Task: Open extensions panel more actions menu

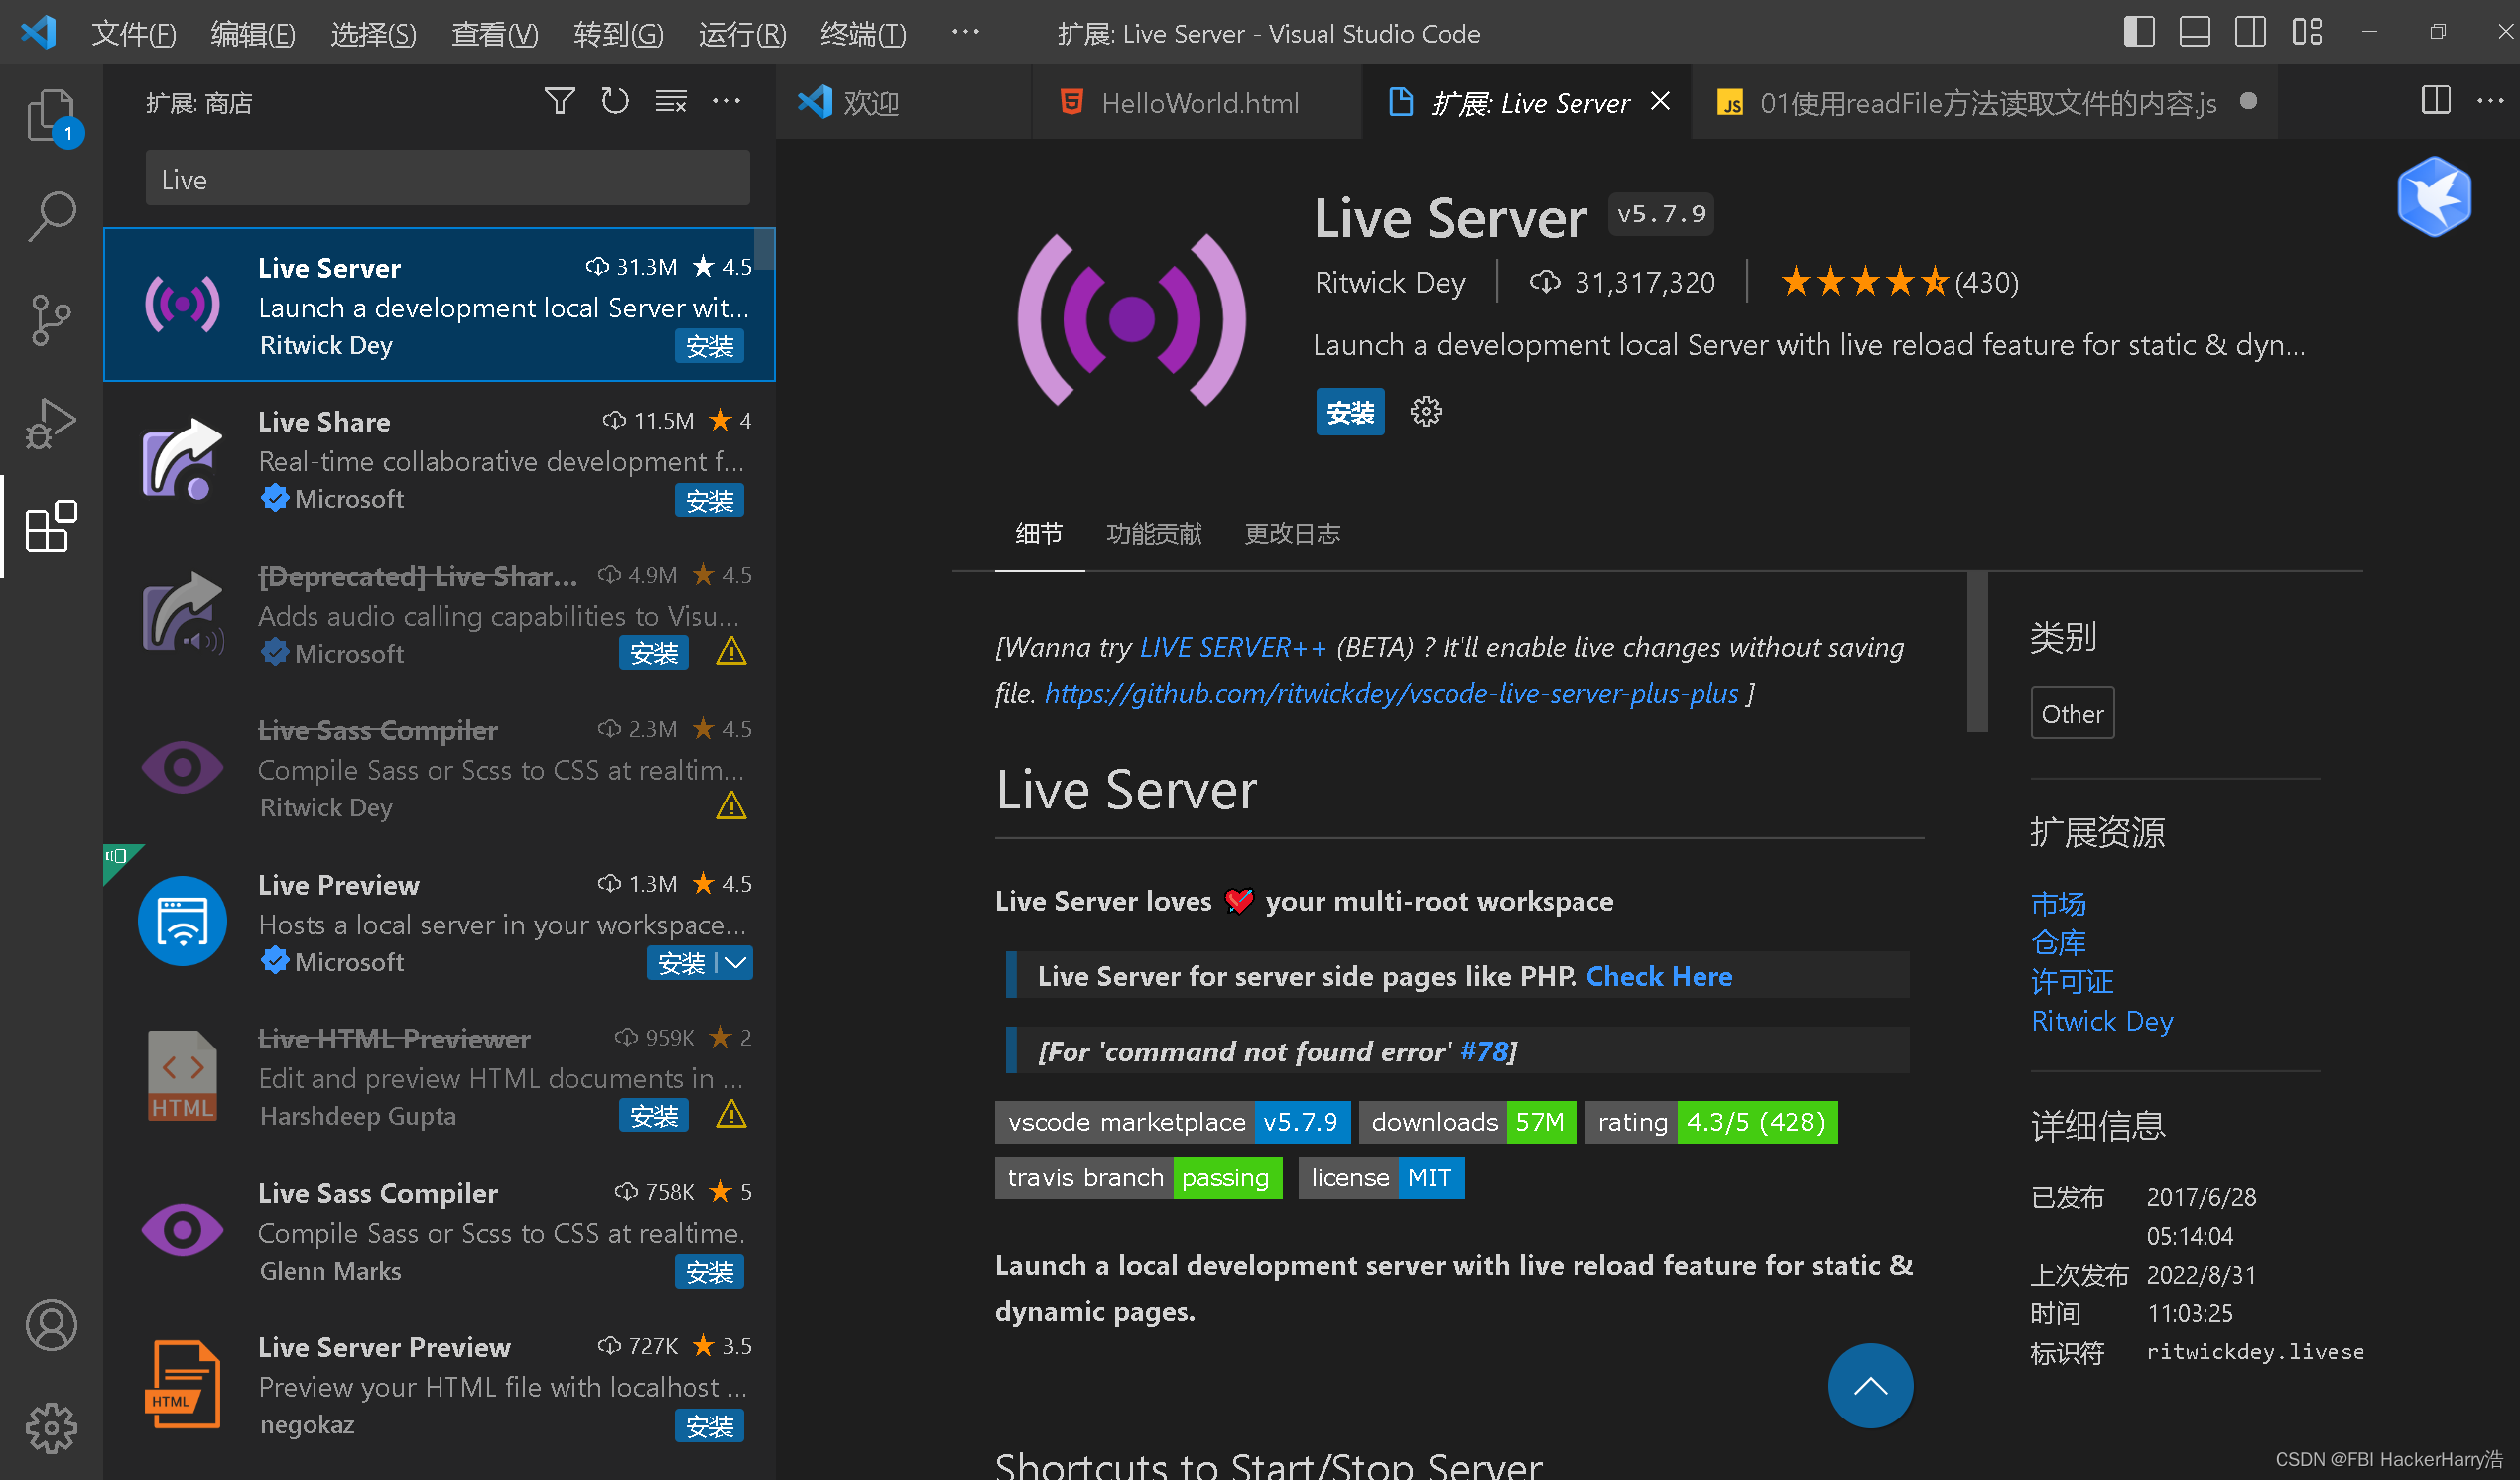Action: (x=726, y=101)
